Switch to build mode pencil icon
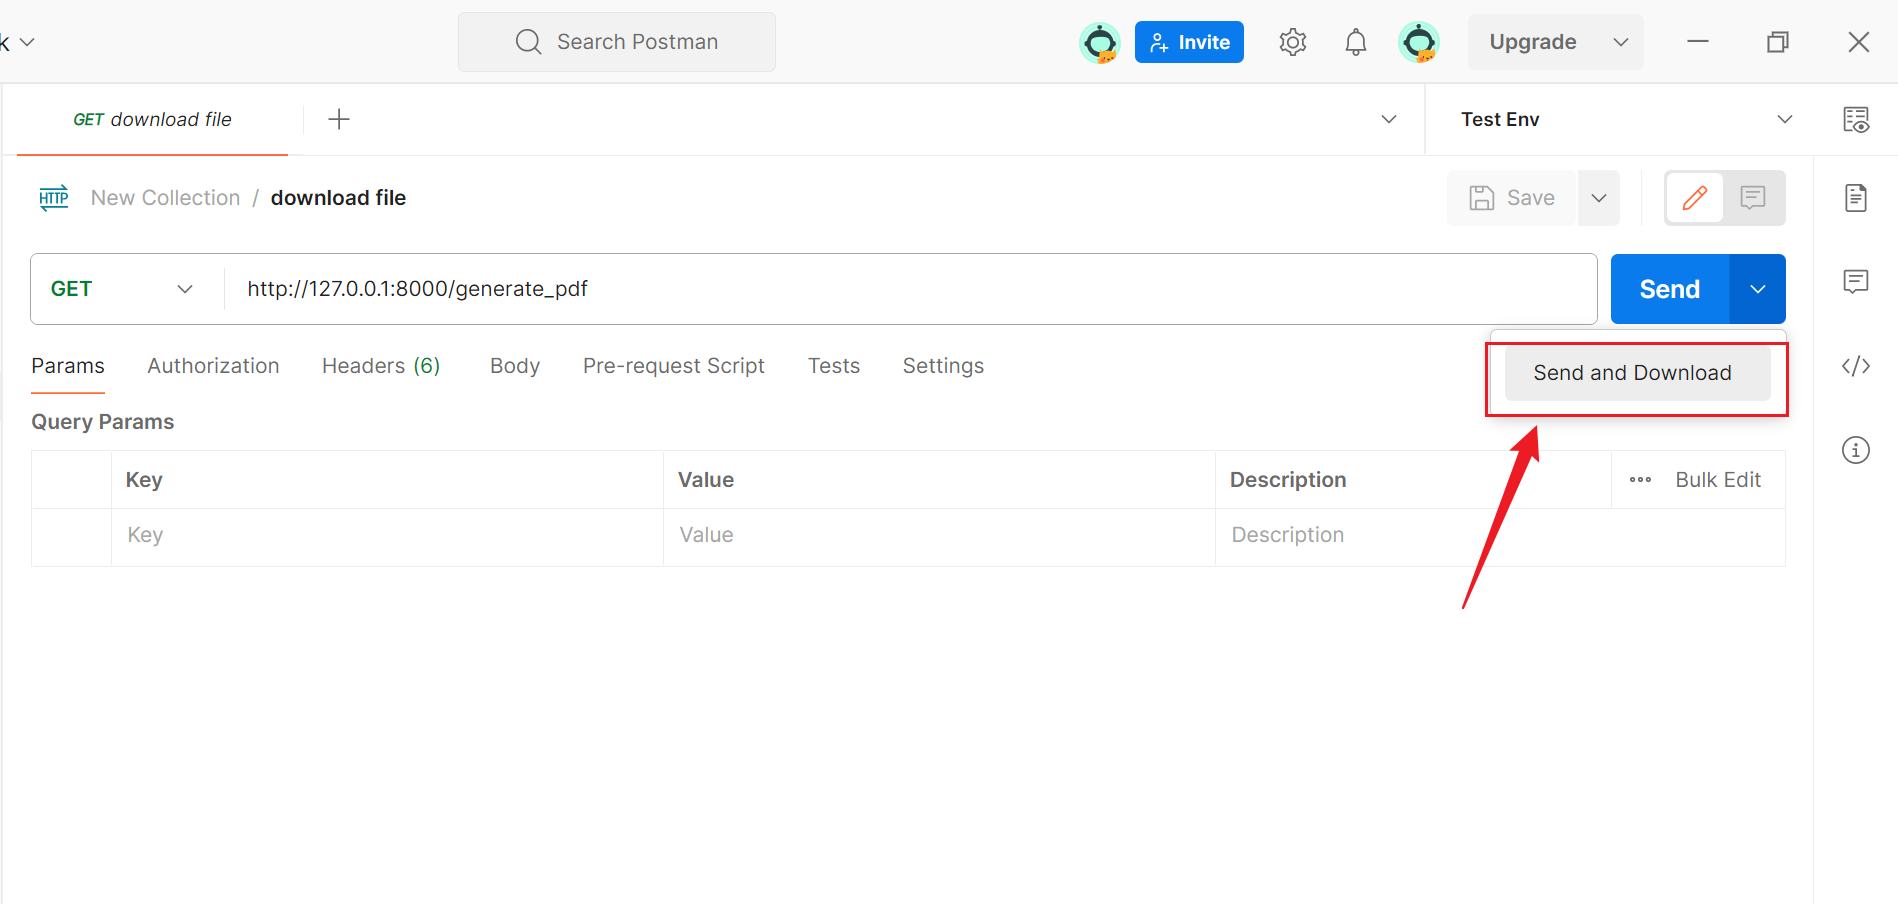This screenshot has height=904, width=1898. (1695, 198)
